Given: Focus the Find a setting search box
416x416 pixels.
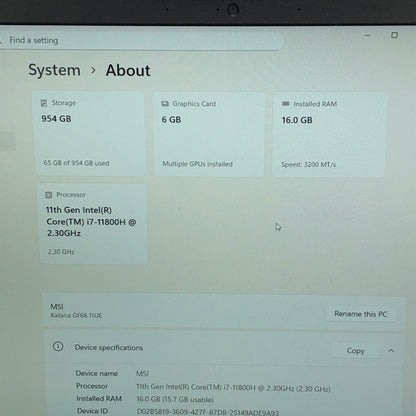Looking at the screenshot, I should click(x=140, y=40).
